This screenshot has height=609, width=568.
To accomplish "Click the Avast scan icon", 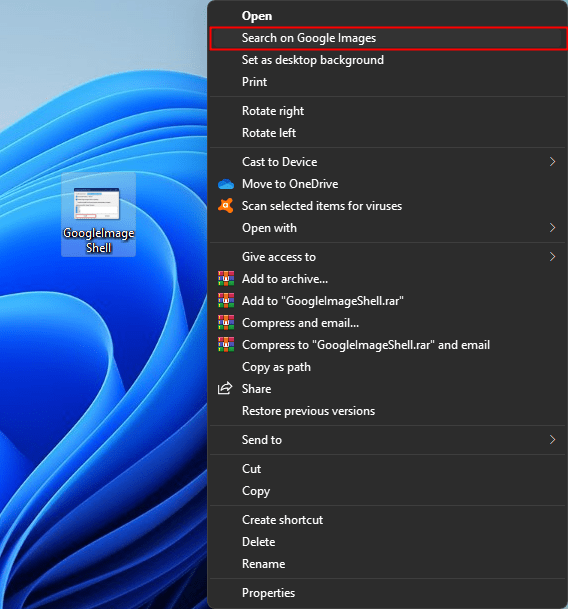I will [226, 205].
